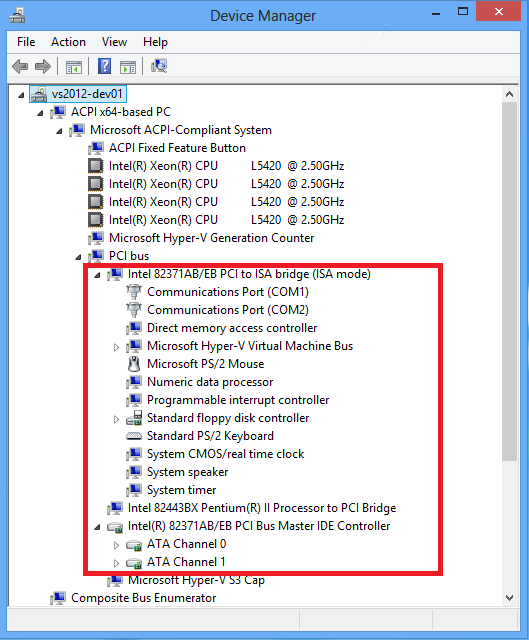Screen dimensions: 529x640
Task: Open the View menu
Action: click(114, 42)
